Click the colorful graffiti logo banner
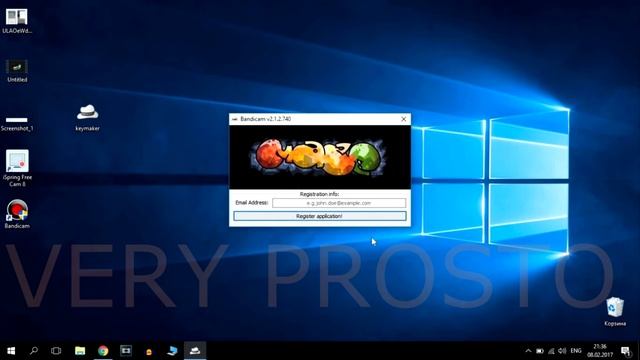The width and height of the screenshot is (640, 360). tap(320, 157)
